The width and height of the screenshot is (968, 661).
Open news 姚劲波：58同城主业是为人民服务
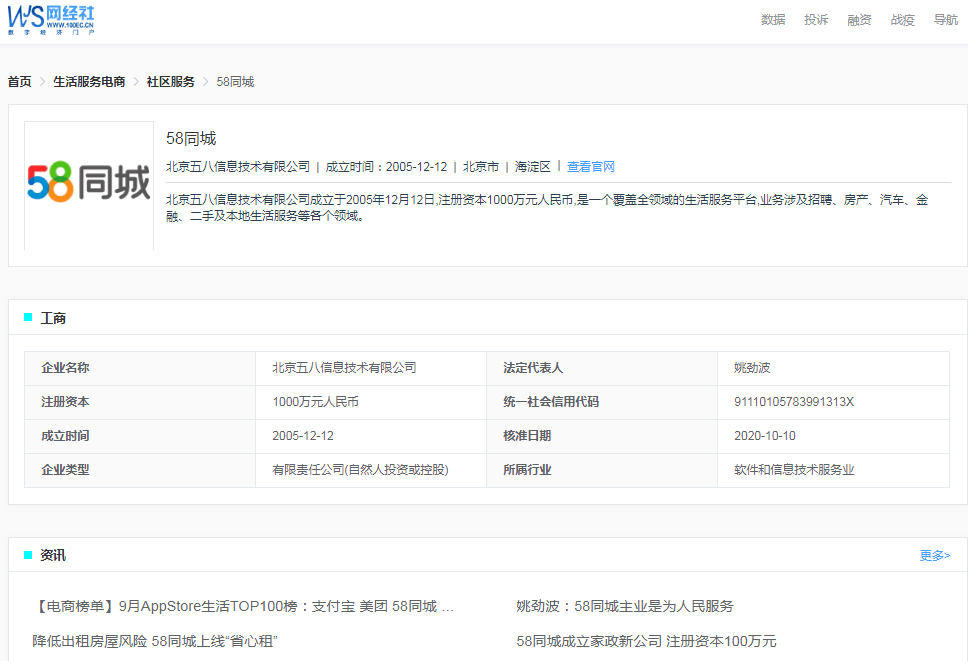click(625, 606)
